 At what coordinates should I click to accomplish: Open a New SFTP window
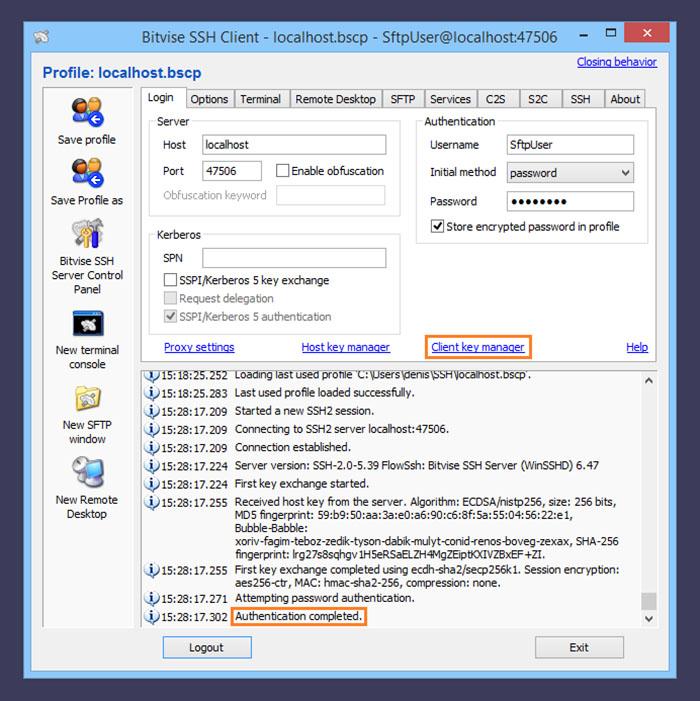click(x=88, y=397)
